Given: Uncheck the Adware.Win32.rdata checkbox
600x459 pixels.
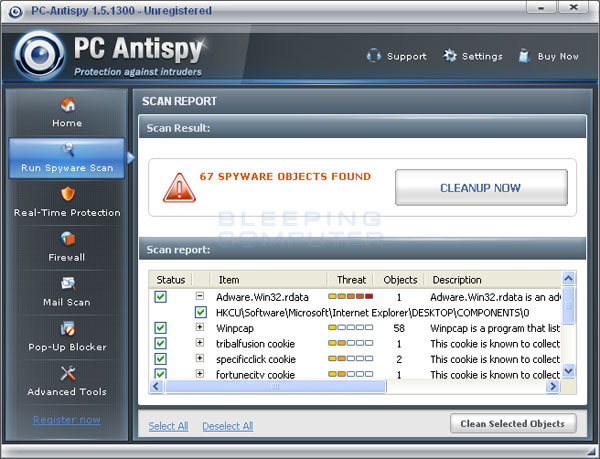Looking at the screenshot, I should pos(160,297).
